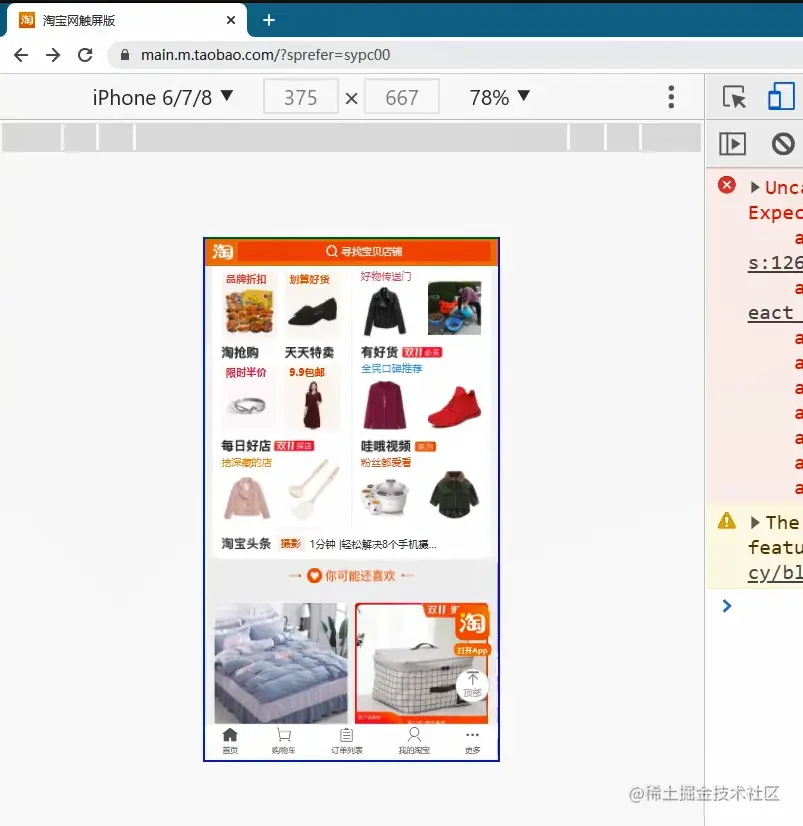Open device toolbar more options menu
Viewport: 803px width, 826px height.
pyautogui.click(x=671, y=97)
